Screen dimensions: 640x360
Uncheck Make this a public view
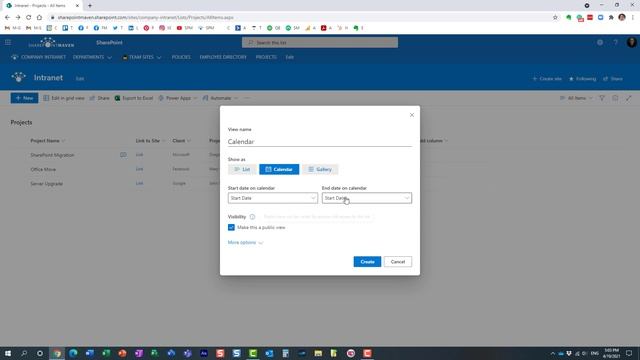[x=231, y=227]
